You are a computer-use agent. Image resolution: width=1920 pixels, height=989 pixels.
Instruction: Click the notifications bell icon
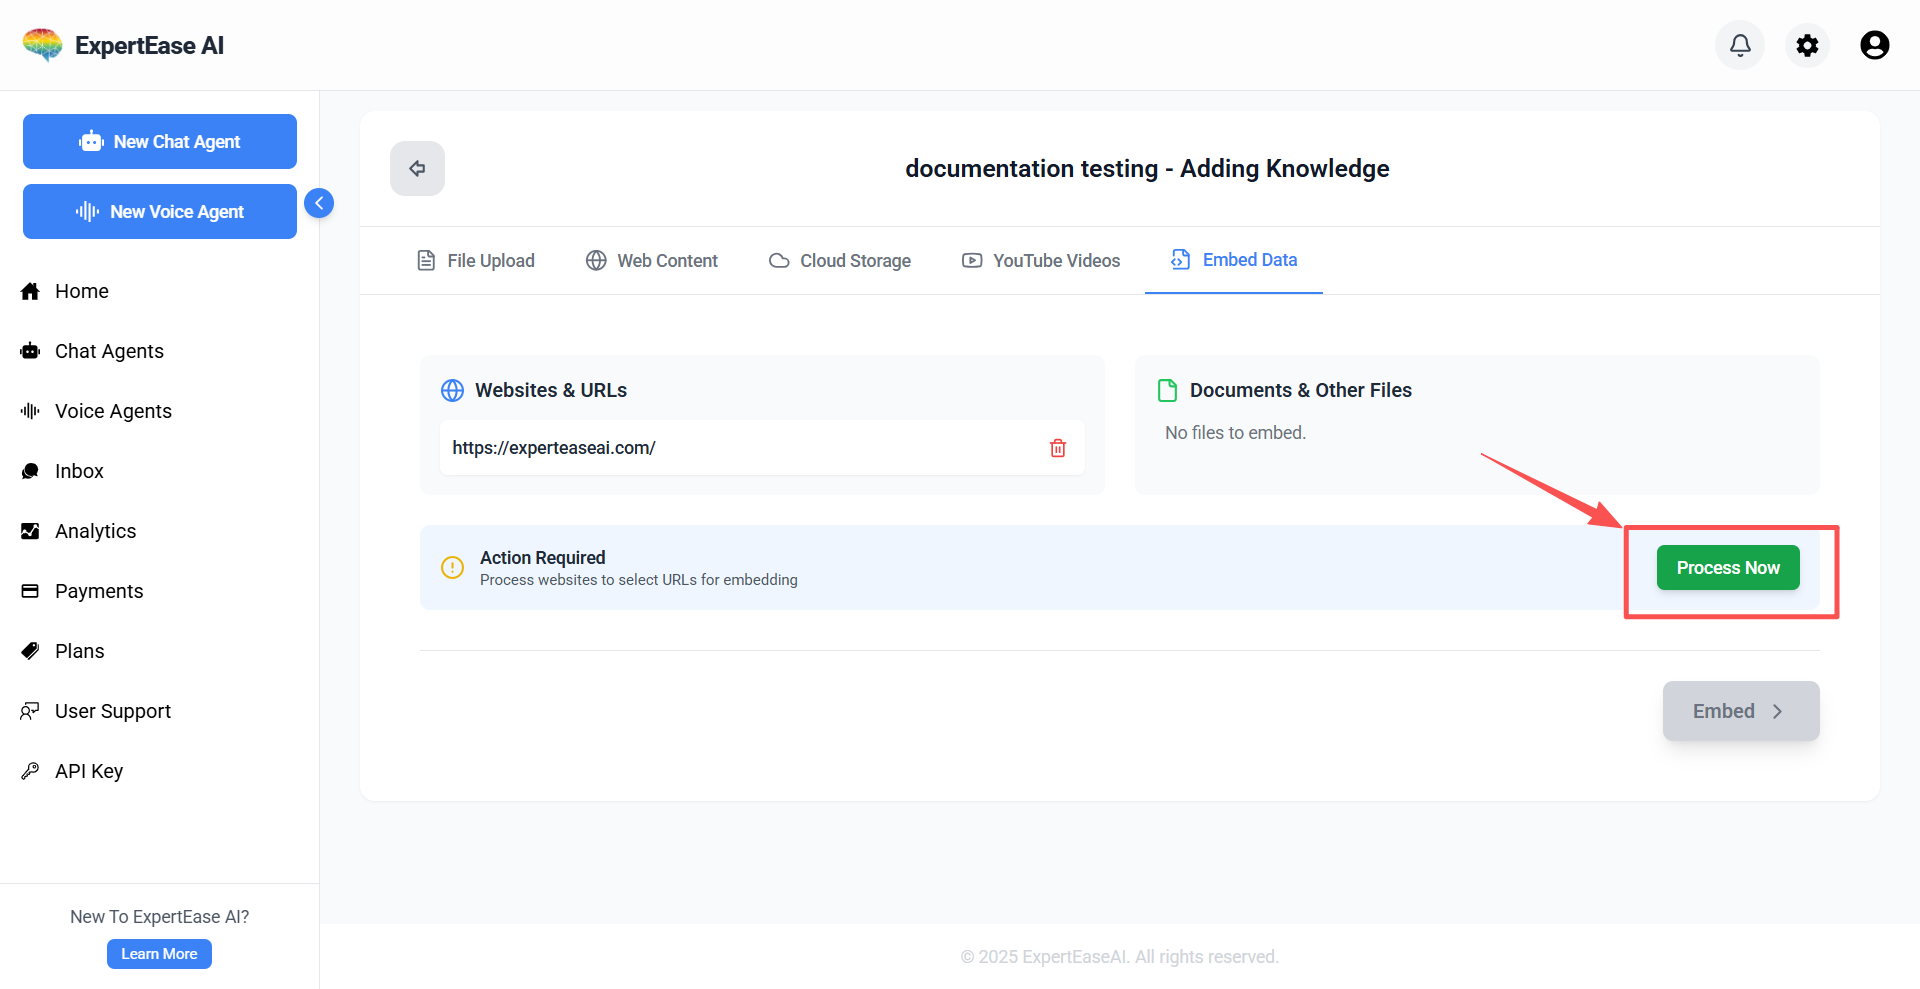coord(1740,45)
